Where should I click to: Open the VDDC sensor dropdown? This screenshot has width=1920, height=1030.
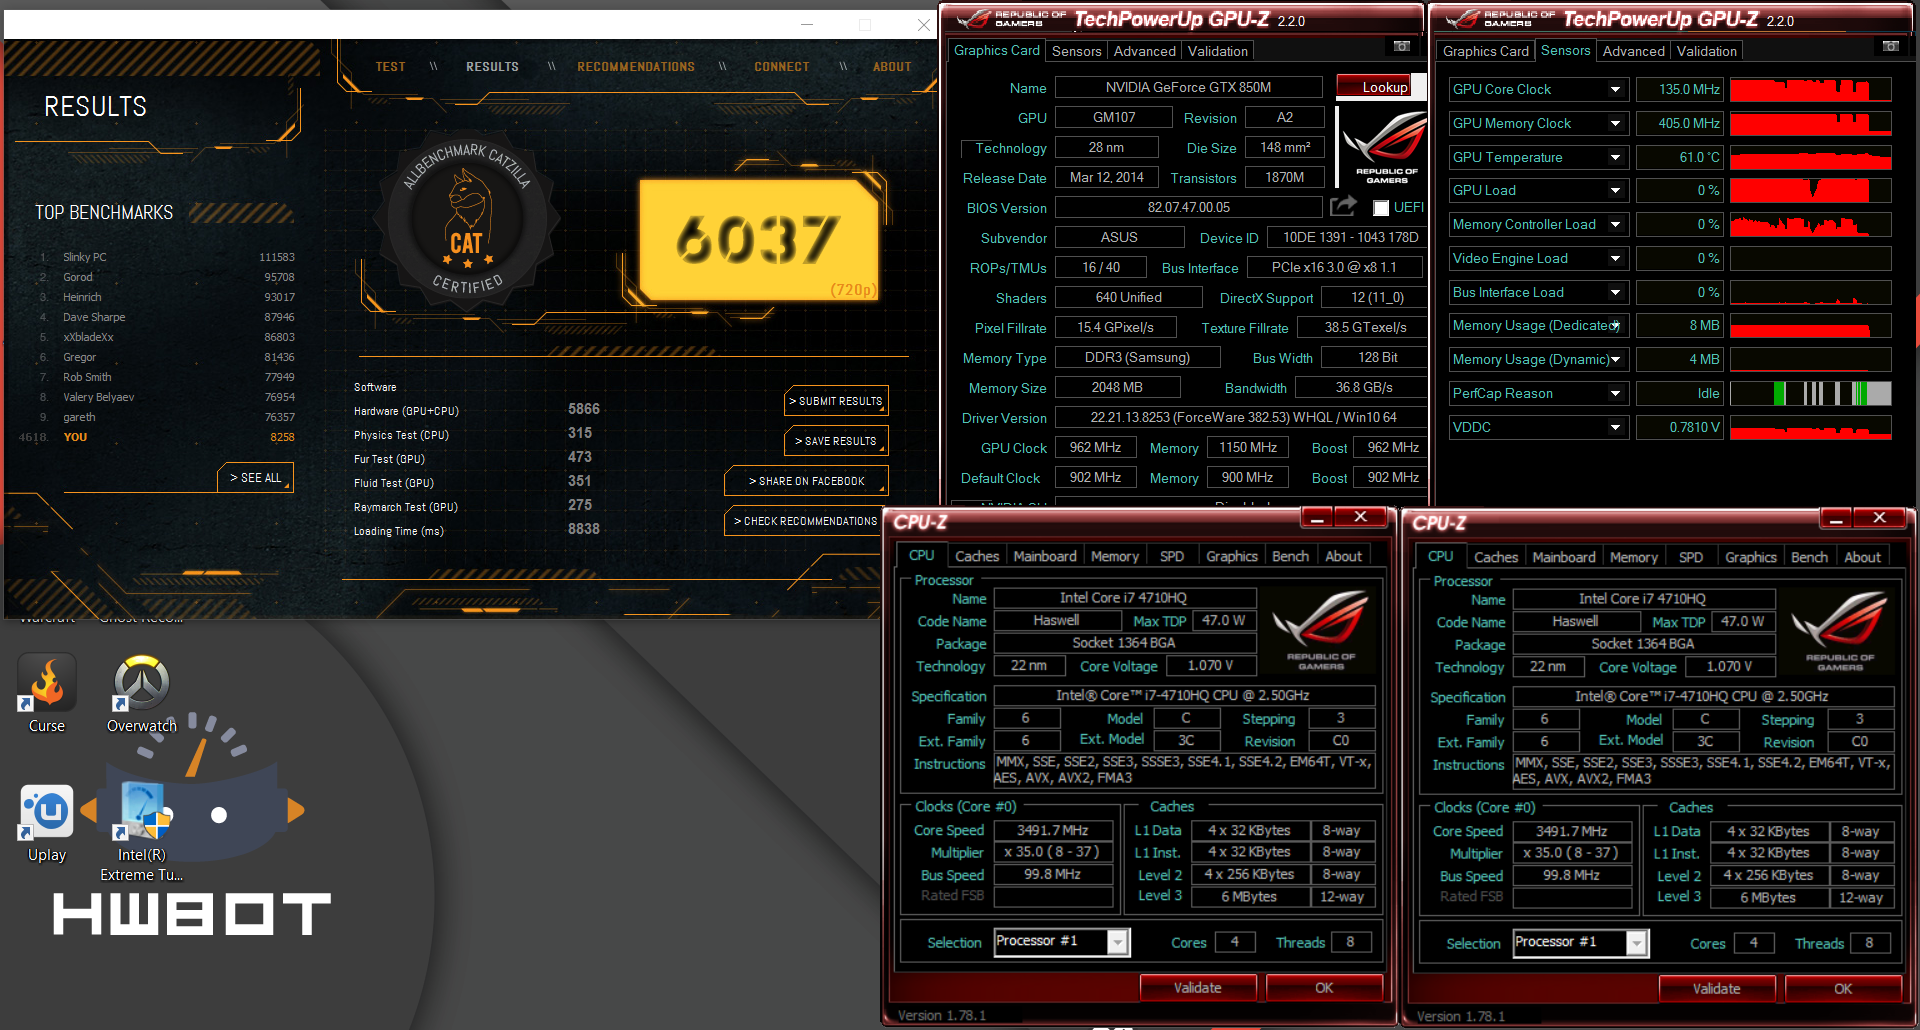[1615, 428]
